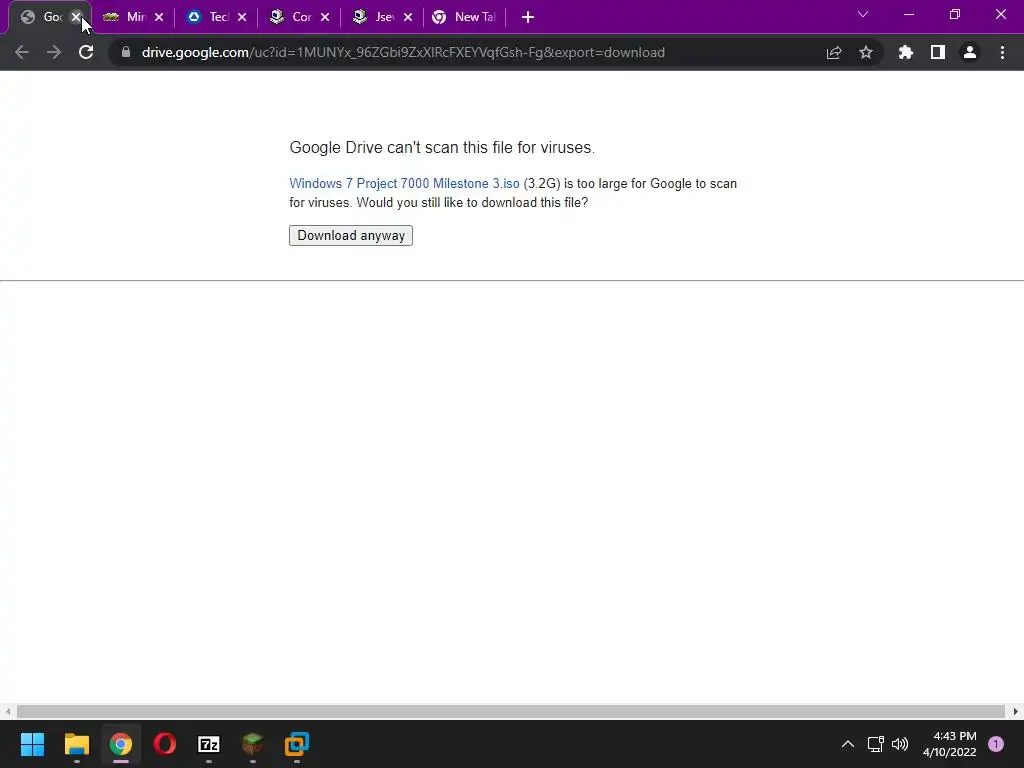
Task: Go forward to next page
Action: point(54,52)
